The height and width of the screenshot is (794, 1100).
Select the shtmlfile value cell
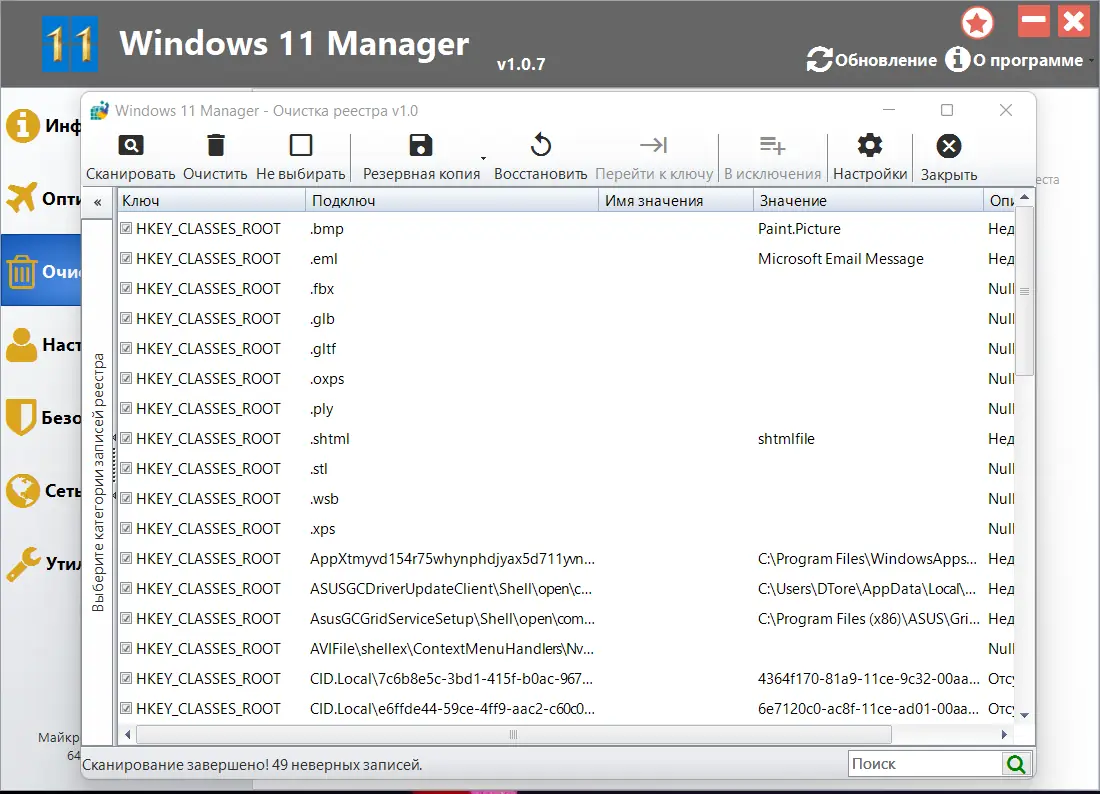pyautogui.click(x=786, y=439)
